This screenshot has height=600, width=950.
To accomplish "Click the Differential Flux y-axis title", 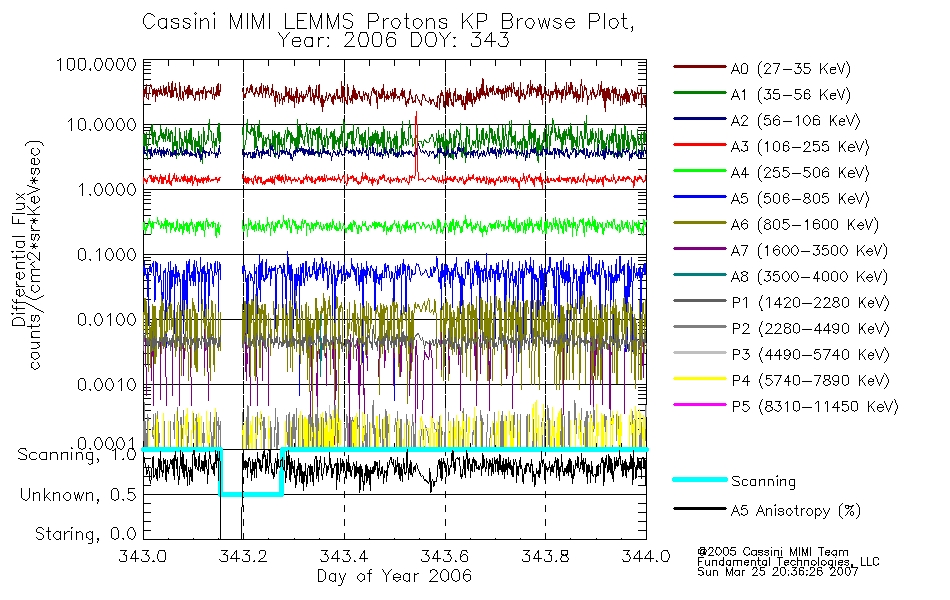I will click(19, 259).
